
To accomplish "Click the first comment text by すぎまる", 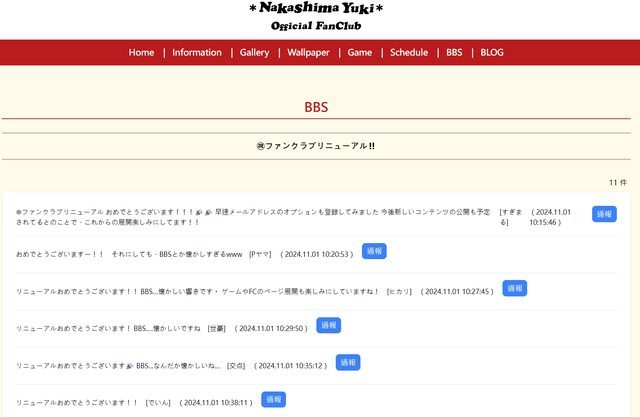I will (250, 217).
